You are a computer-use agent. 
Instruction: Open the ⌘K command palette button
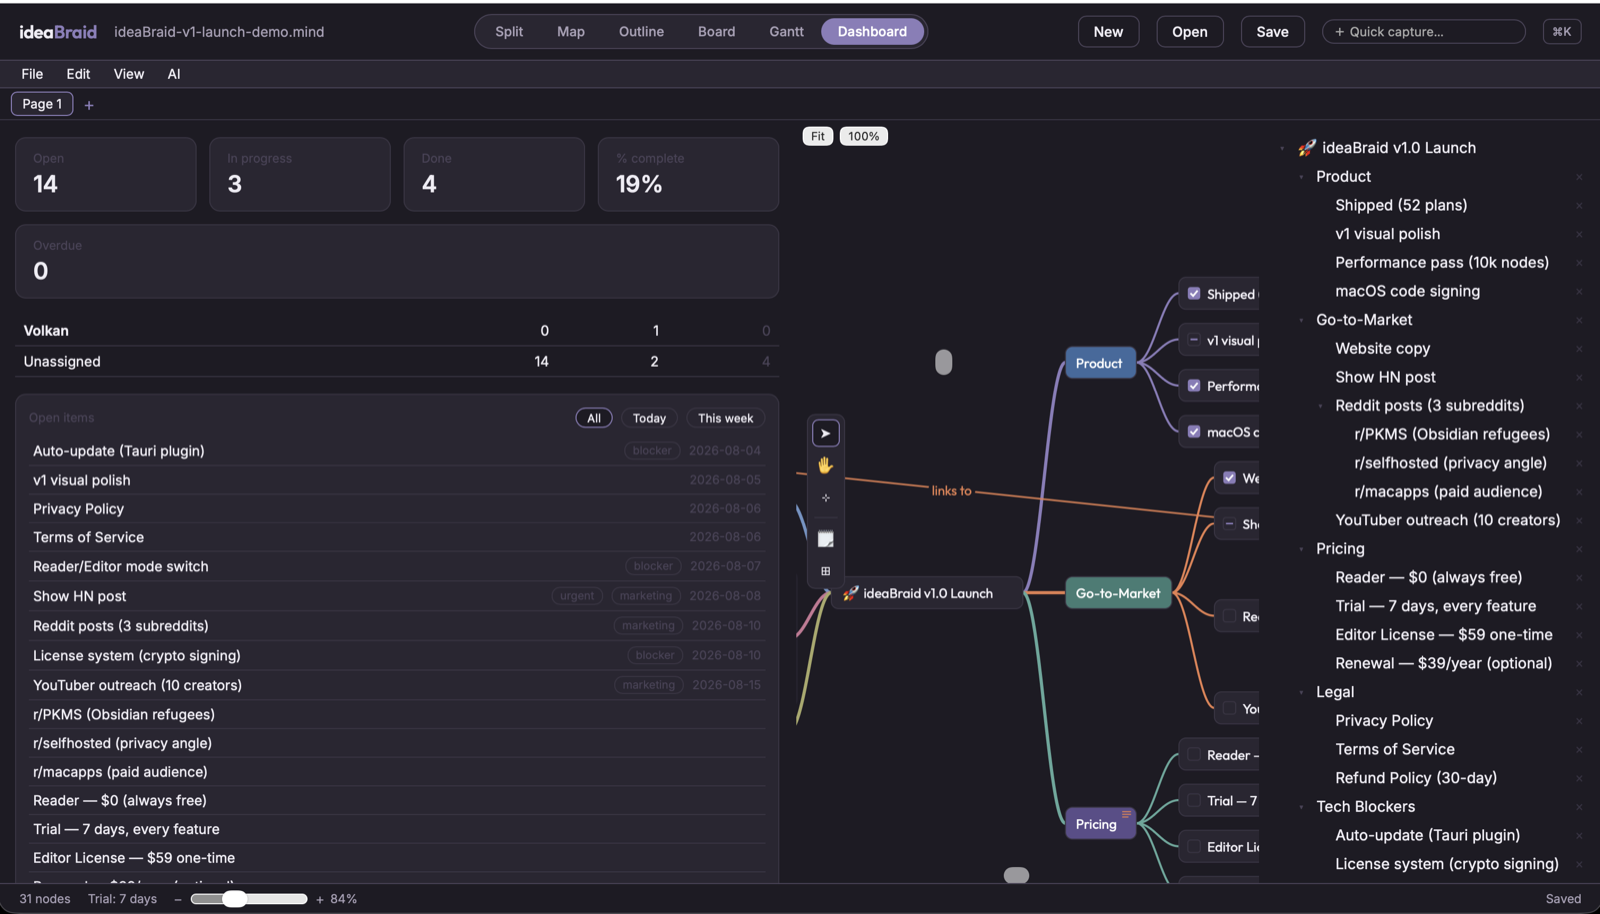point(1562,32)
